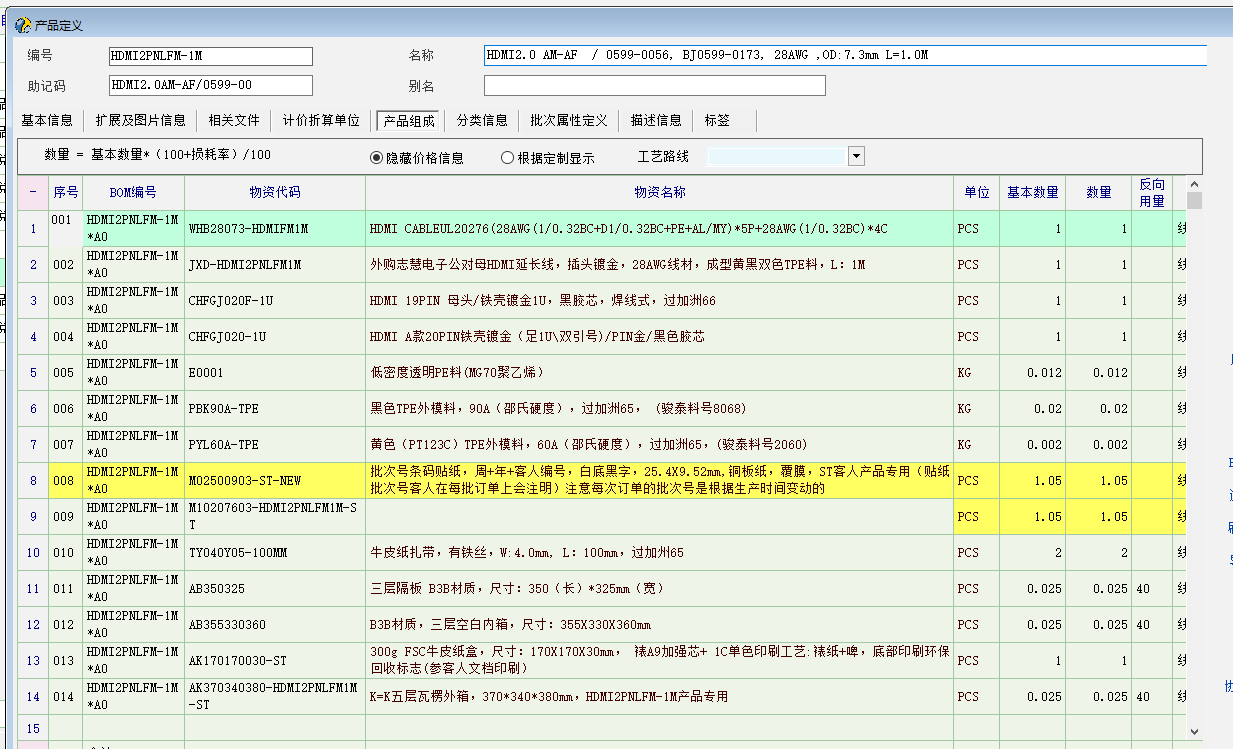Viewport: 1233px width, 749px height.
Task: Focus the 助记码 input field
Action: [210, 86]
